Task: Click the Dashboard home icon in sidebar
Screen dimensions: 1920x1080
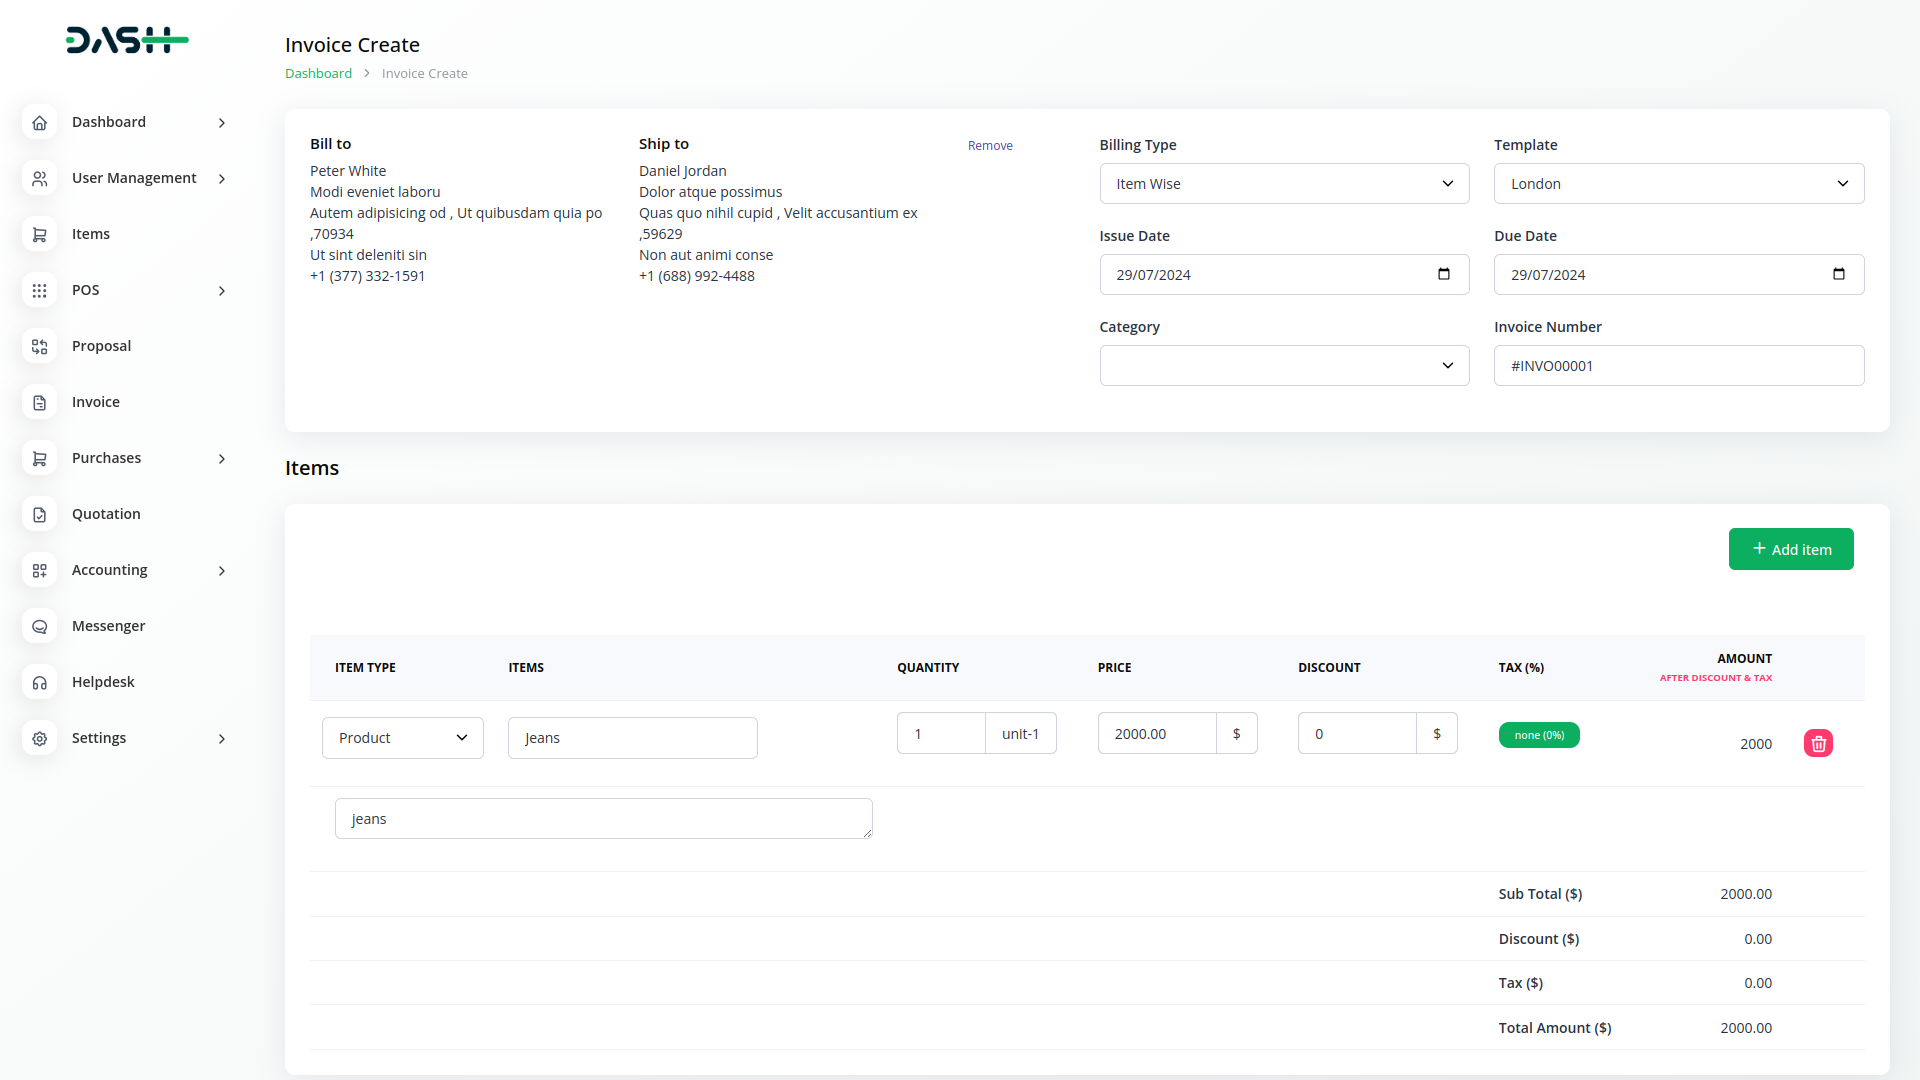Action: click(39, 122)
